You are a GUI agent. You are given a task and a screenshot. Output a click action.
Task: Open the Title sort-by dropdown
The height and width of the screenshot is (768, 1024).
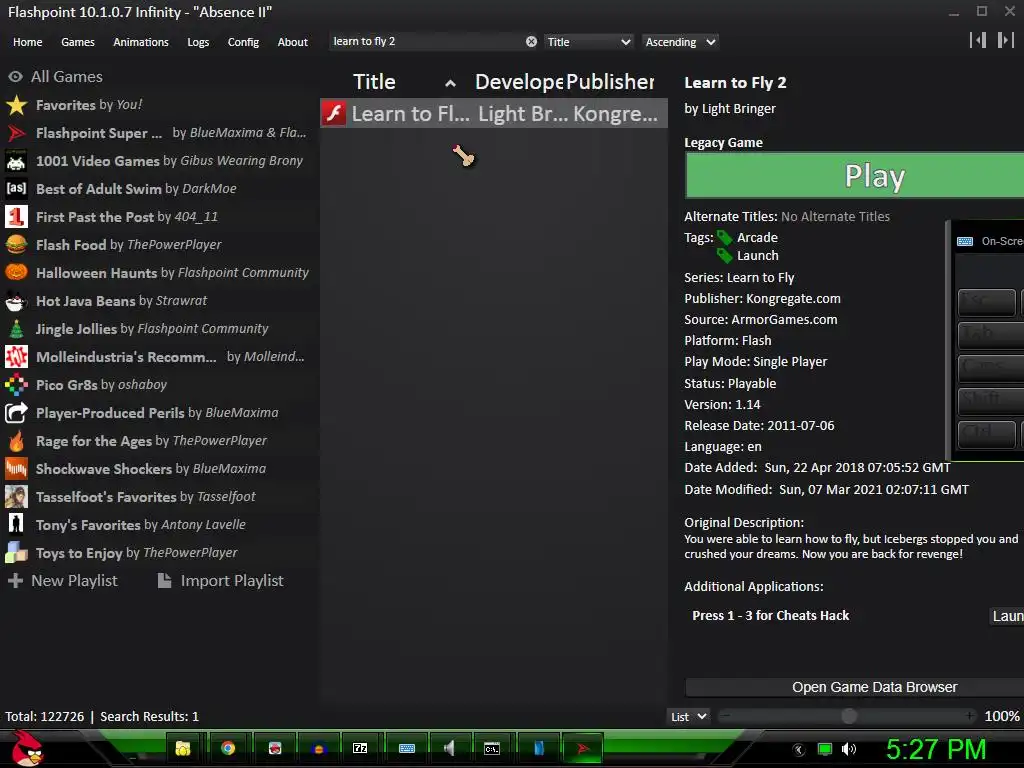coord(588,42)
